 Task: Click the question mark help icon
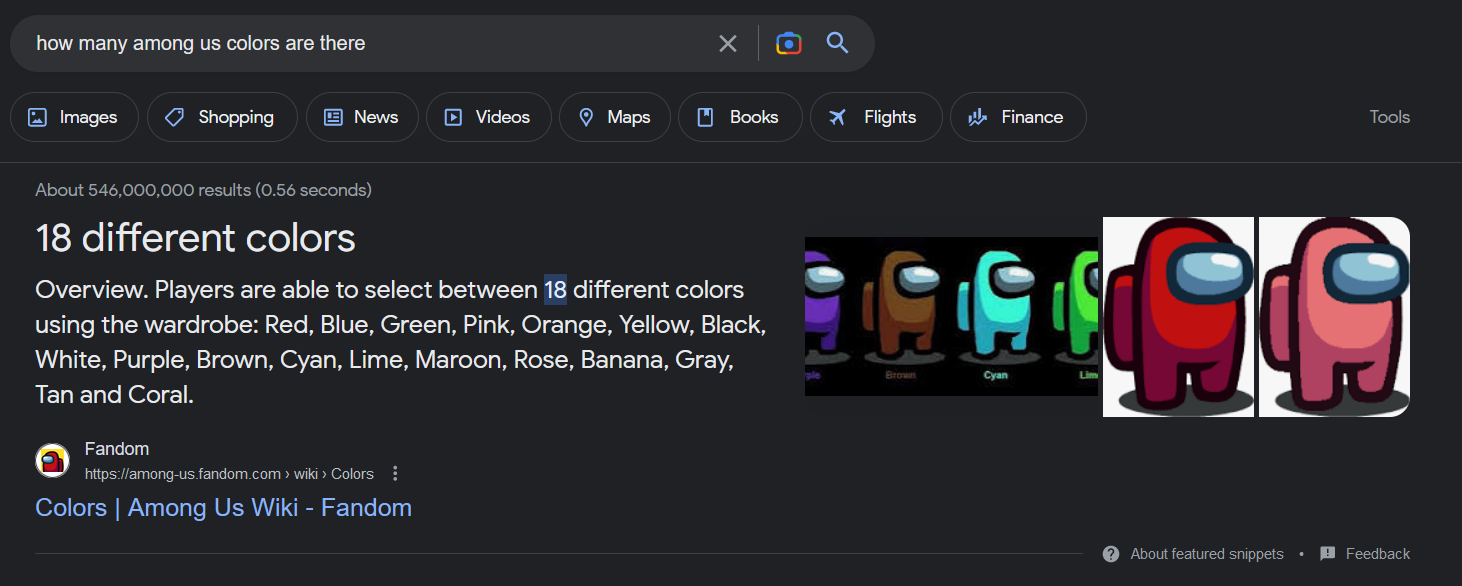(x=1111, y=554)
